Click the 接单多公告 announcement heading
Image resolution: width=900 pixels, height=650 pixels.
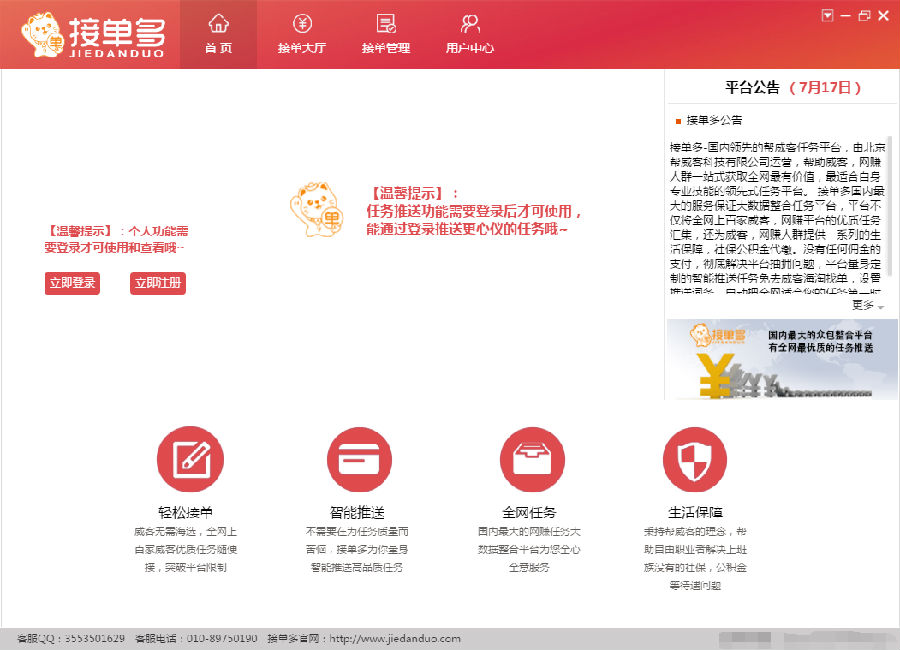point(714,120)
